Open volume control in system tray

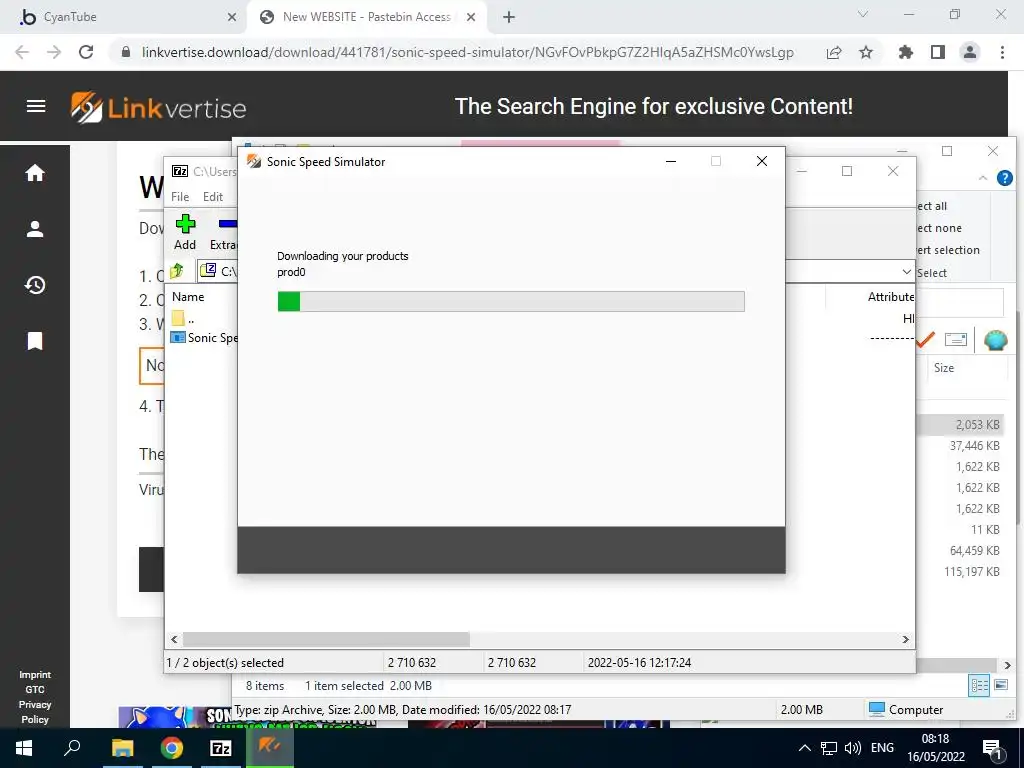point(853,748)
